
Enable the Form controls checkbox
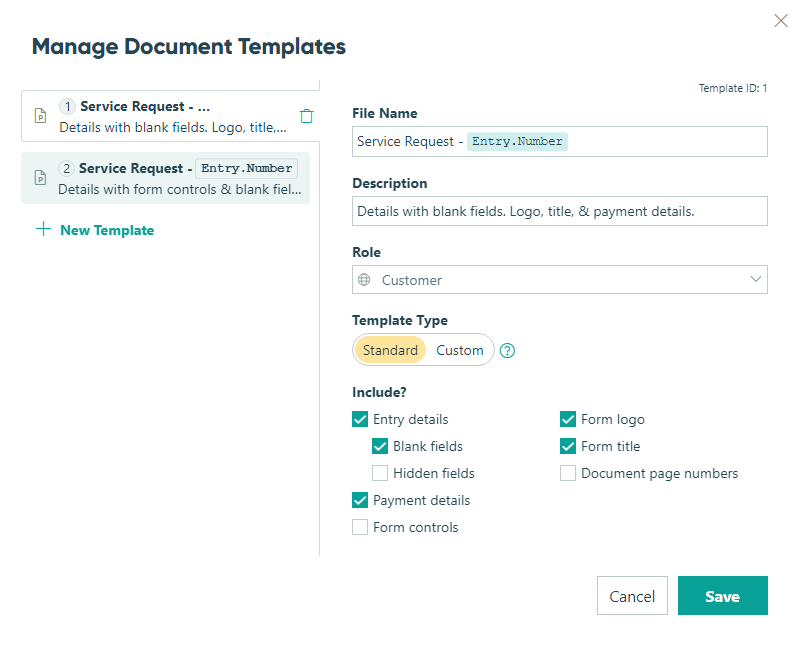[x=360, y=527]
